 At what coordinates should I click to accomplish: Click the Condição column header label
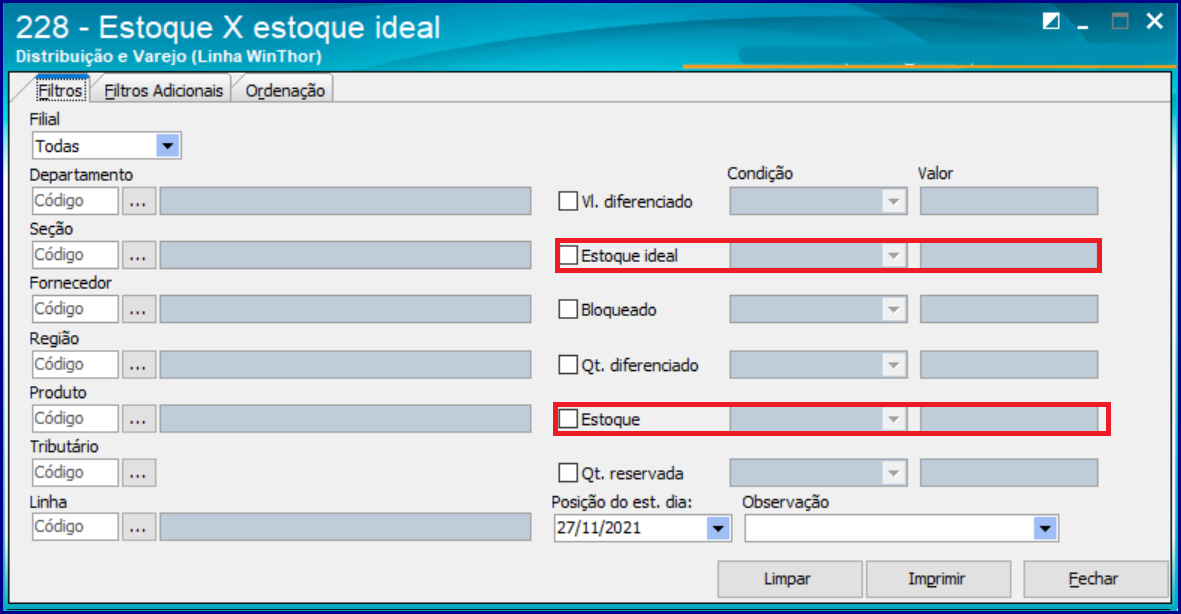760,173
